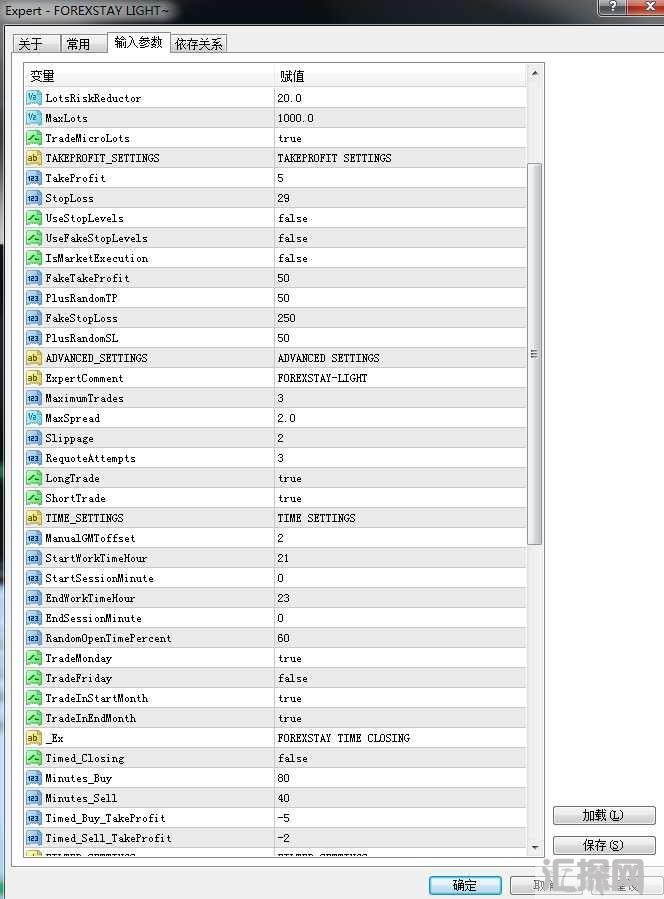Toggle the TradeFriday false value
This screenshot has width=664, height=899.
coord(399,678)
